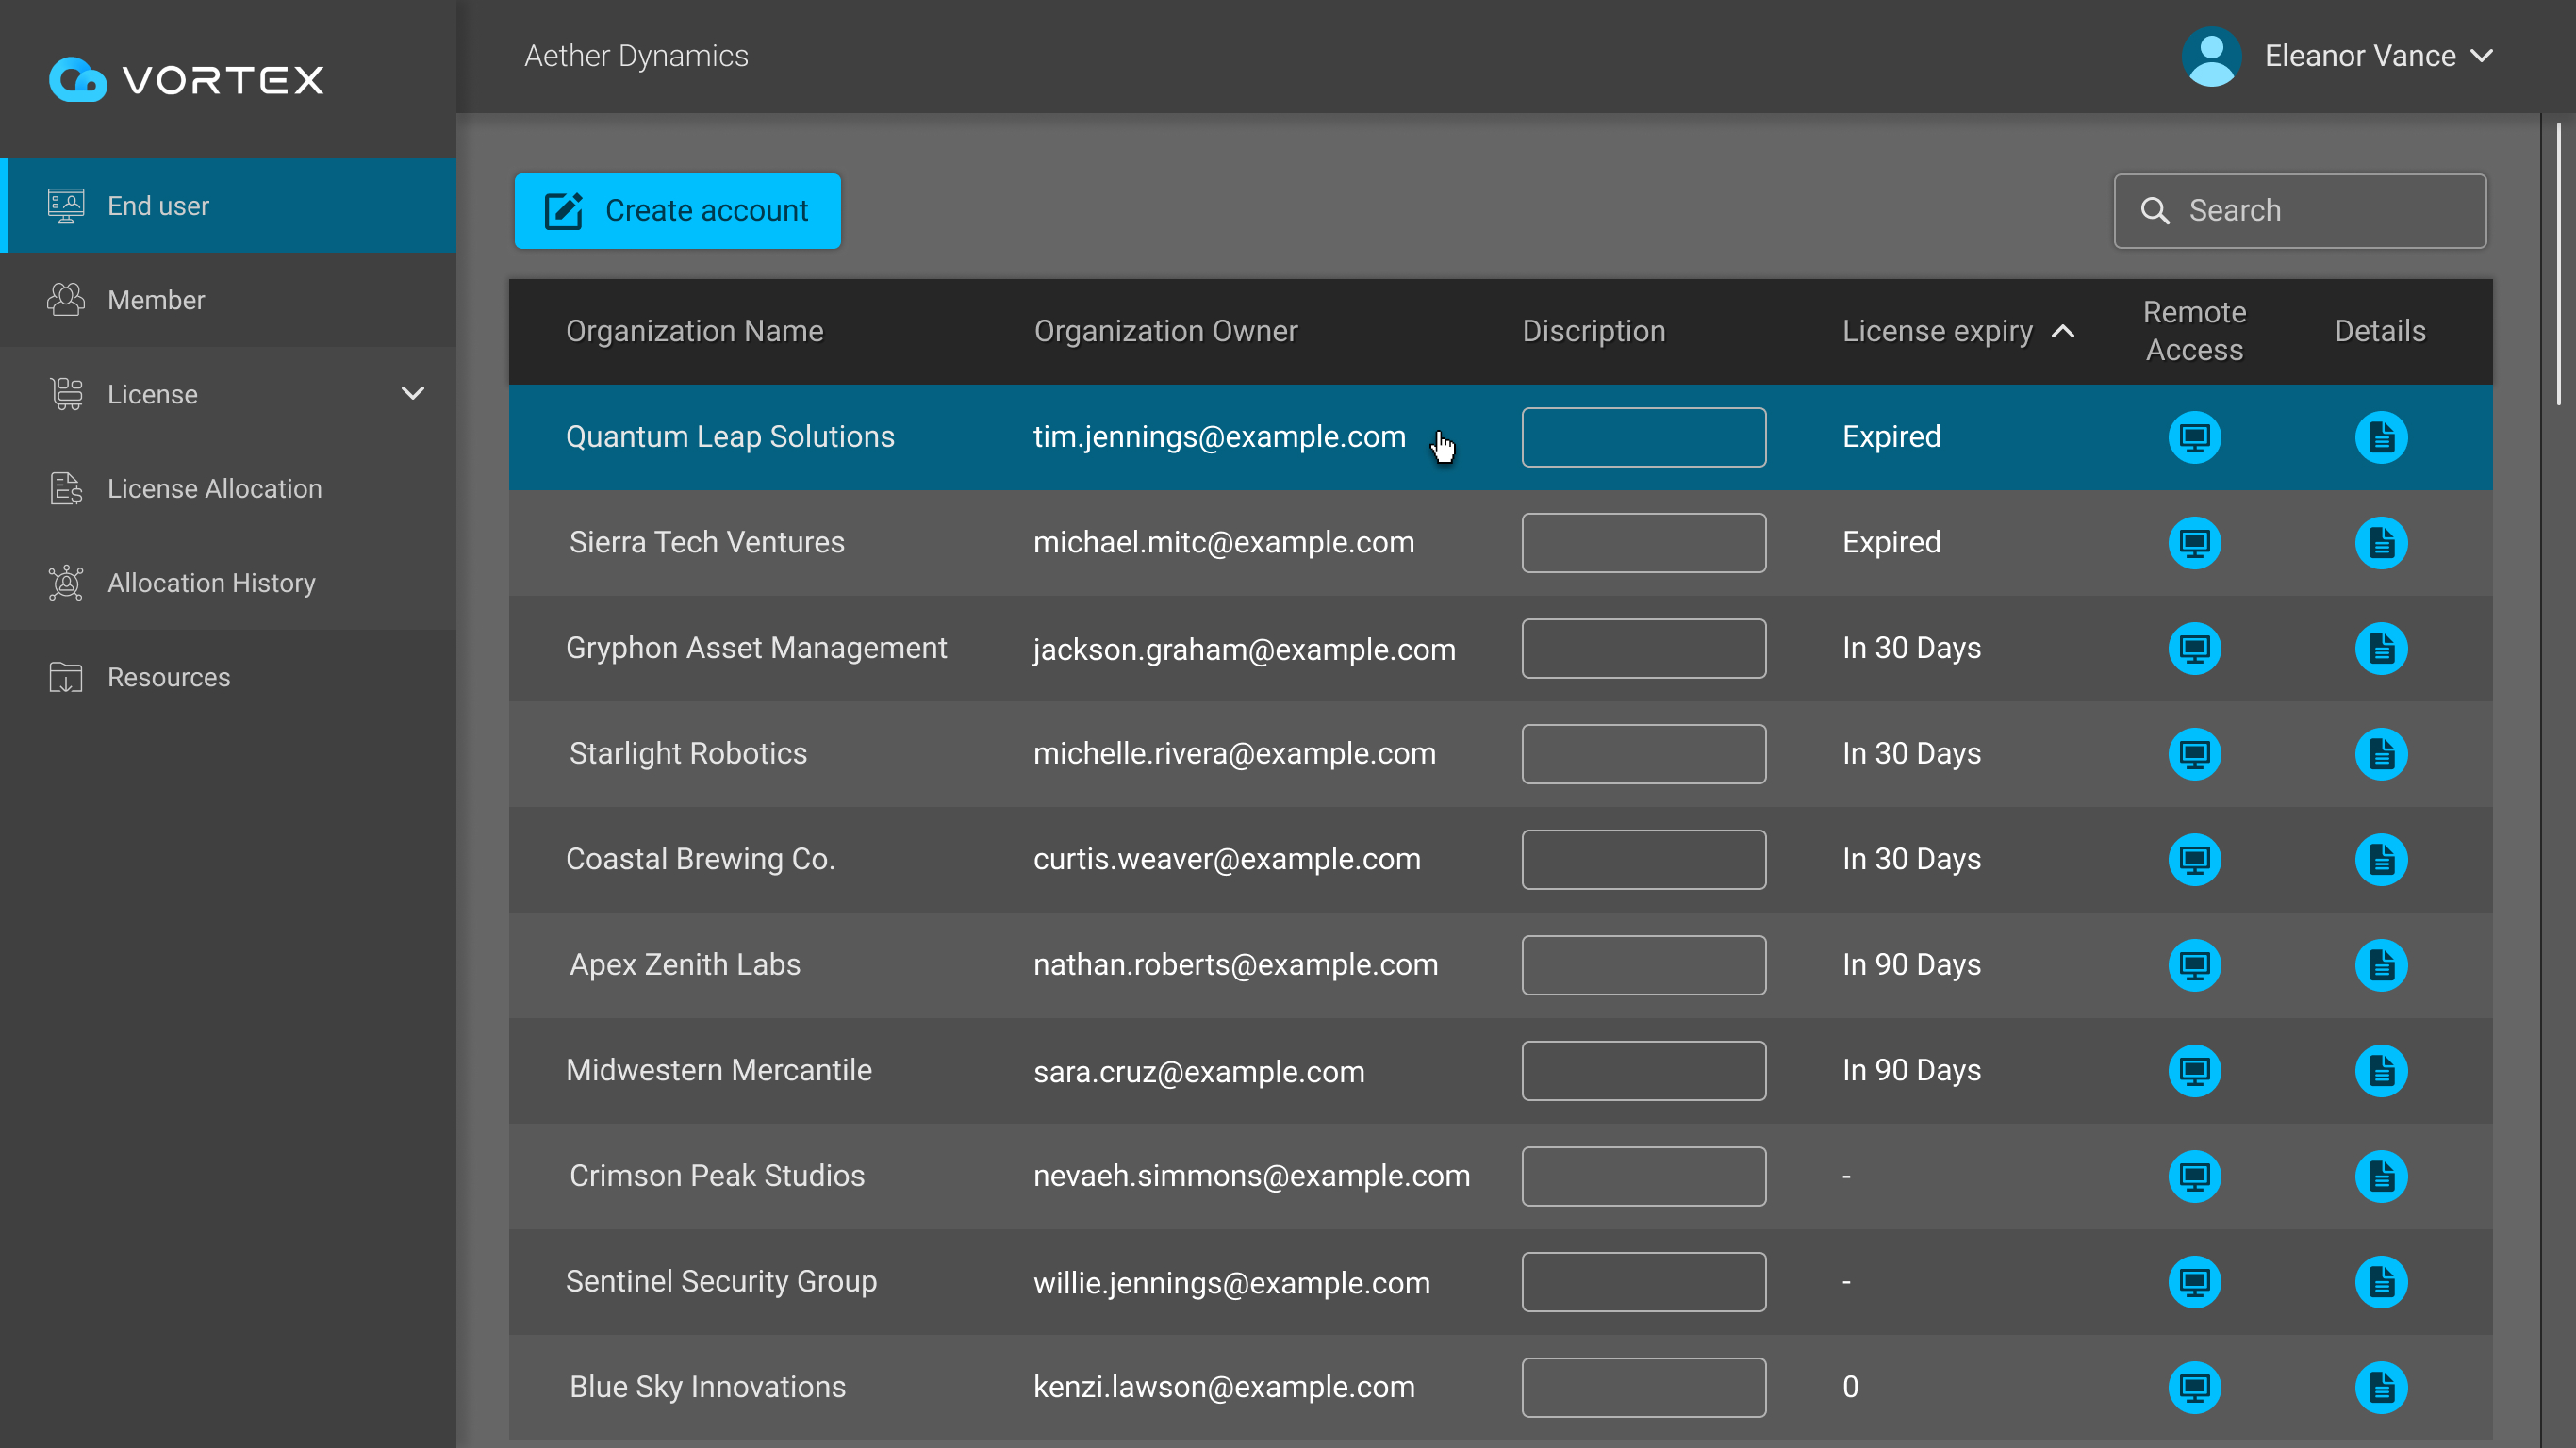Click the Allocation History sidebar icon
The height and width of the screenshot is (1448, 2576).
(x=64, y=583)
